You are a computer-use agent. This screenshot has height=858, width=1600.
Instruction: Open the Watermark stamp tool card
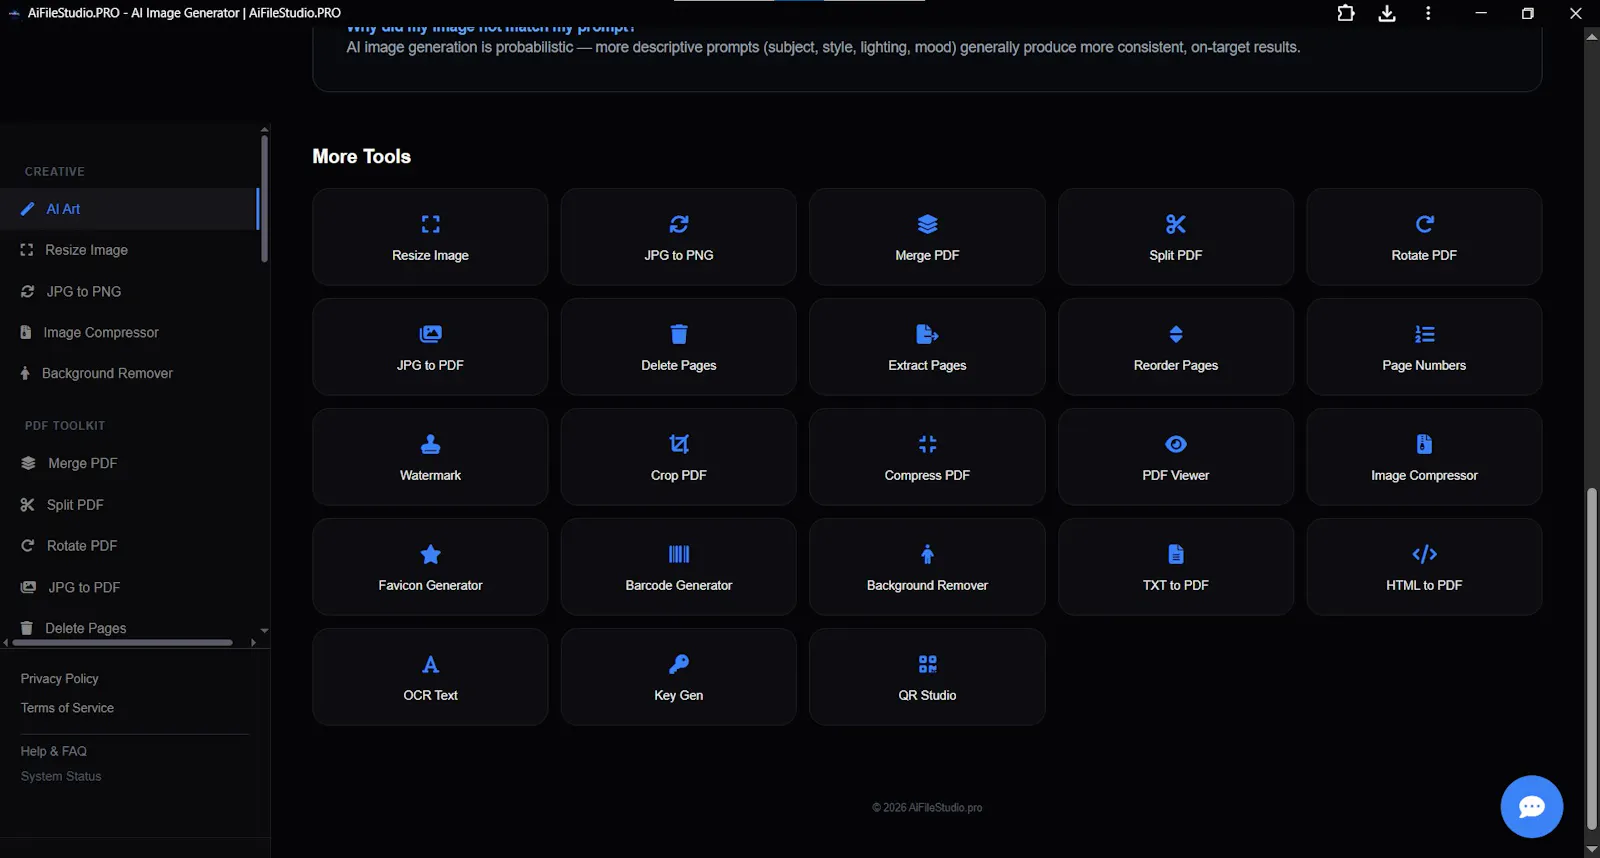tap(430, 457)
